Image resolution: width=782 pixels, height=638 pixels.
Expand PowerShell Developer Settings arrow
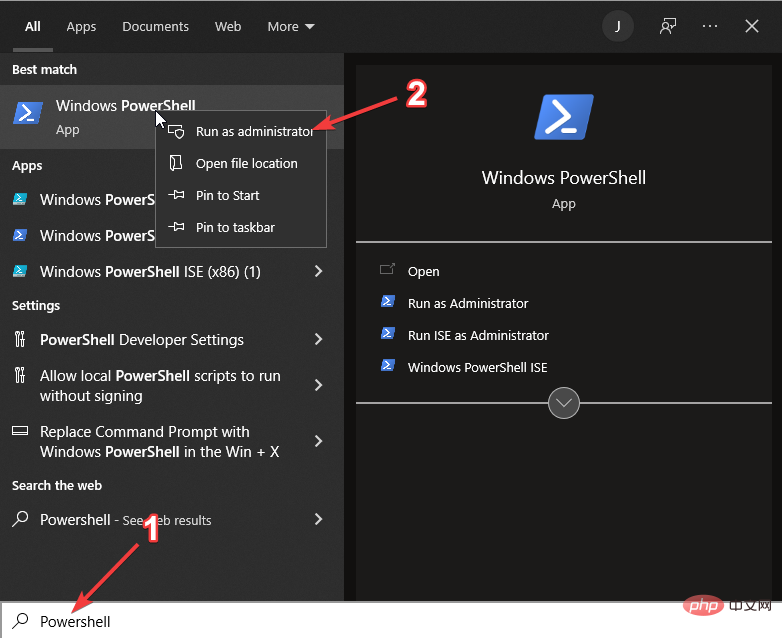318,340
